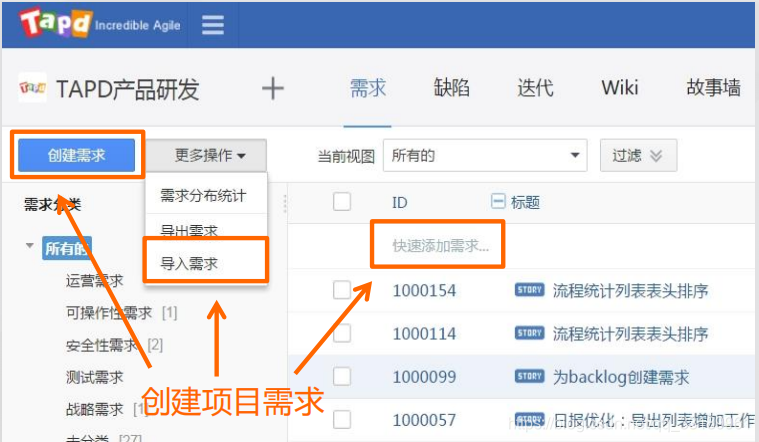Click the TAPD产品研发 project title
Image resolution: width=759 pixels, height=442 pixels.
pos(128,89)
